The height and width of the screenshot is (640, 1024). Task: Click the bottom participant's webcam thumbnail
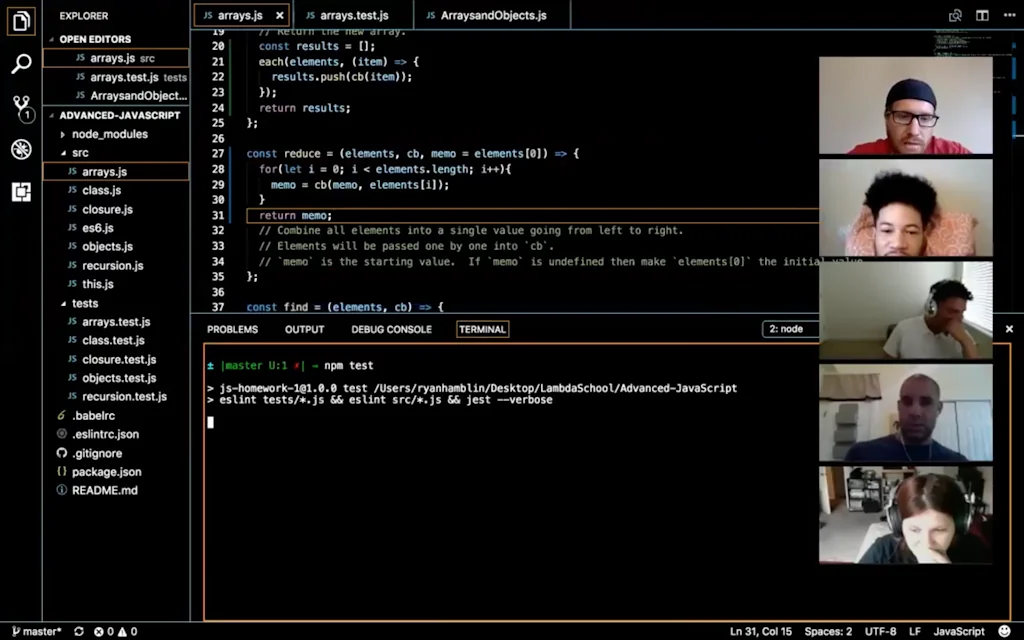point(905,514)
